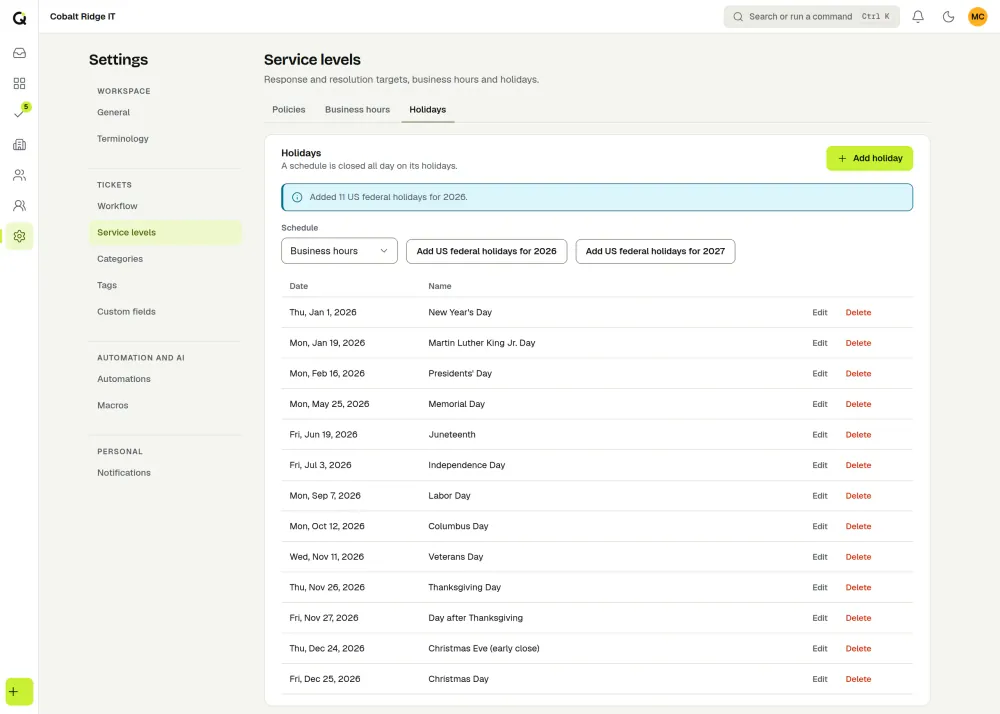The image size is (1000, 714).
Task: Delete Martin Luther King Jr. Day
Action: click(858, 343)
